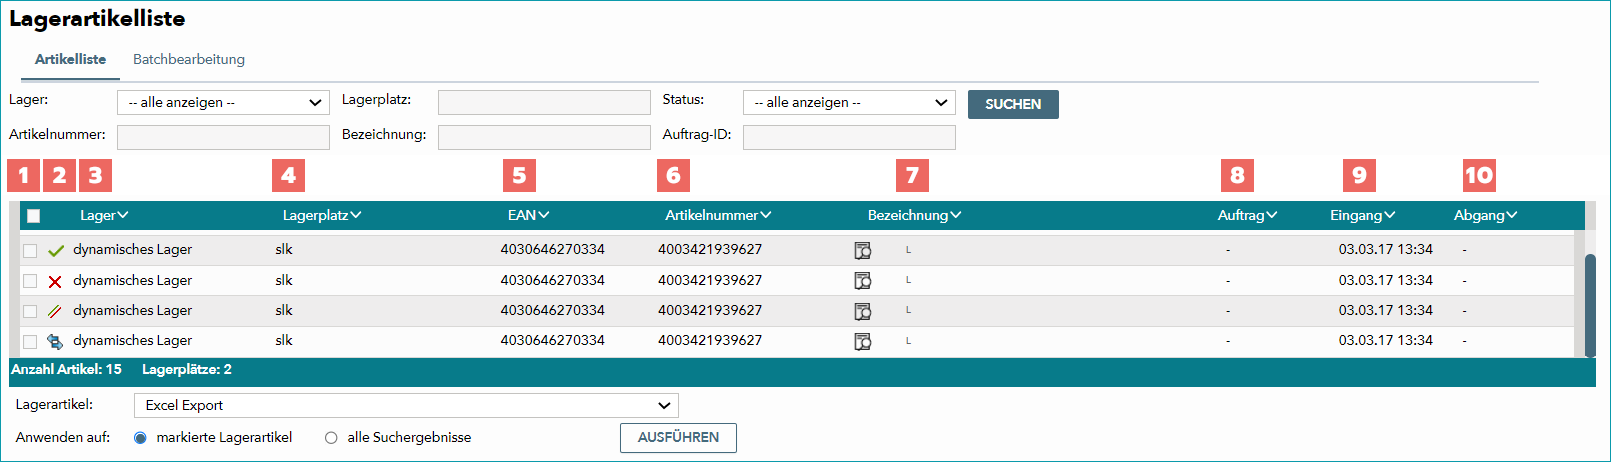Click the AUSFÜHREN button
The width and height of the screenshot is (1611, 462).
pos(678,438)
